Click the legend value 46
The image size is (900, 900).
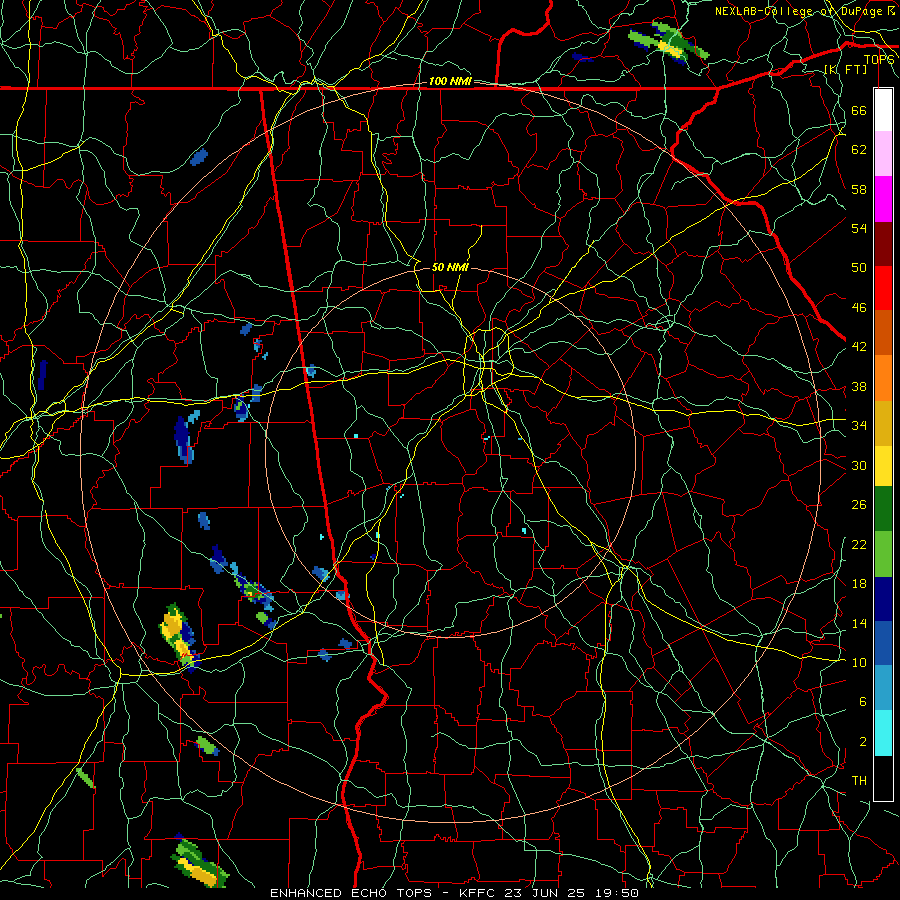(859, 308)
